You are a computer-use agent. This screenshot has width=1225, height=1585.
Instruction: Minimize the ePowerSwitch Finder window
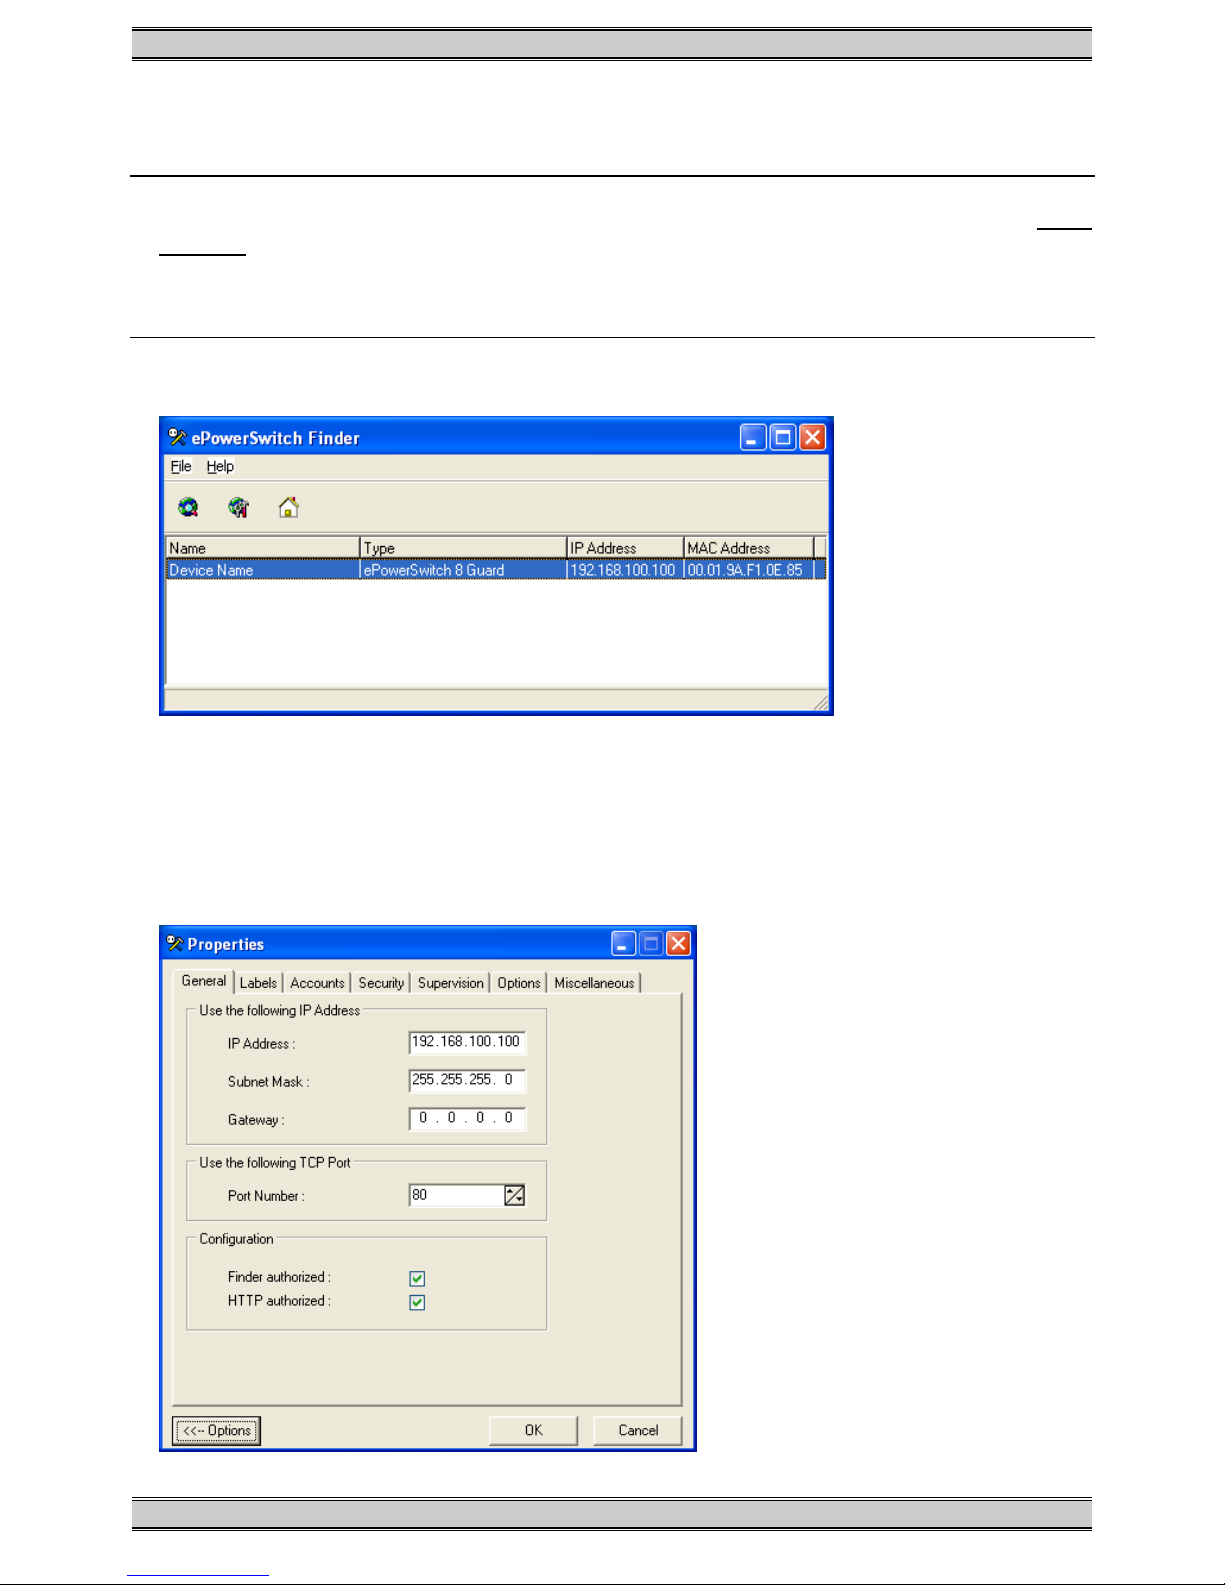pyautogui.click(x=753, y=437)
